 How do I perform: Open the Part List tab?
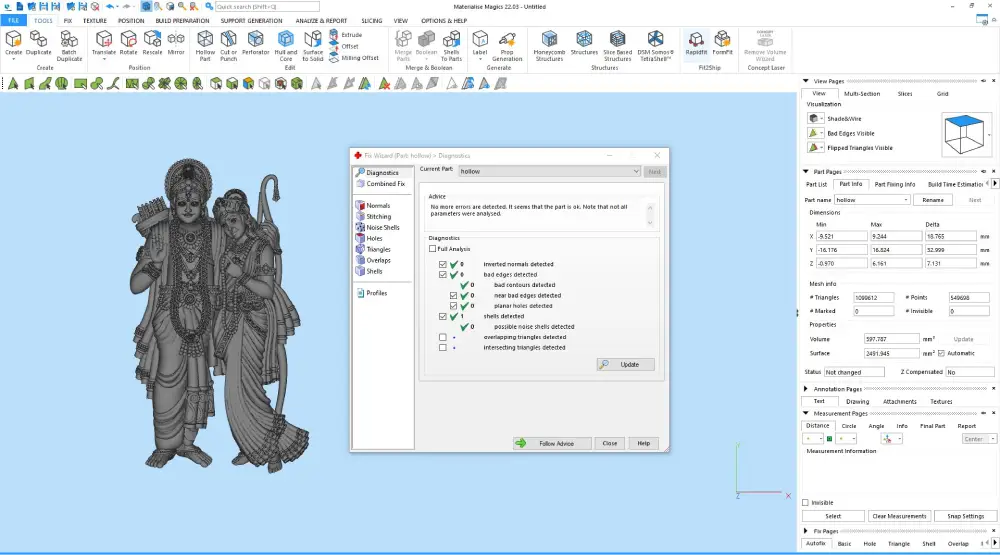coord(816,184)
